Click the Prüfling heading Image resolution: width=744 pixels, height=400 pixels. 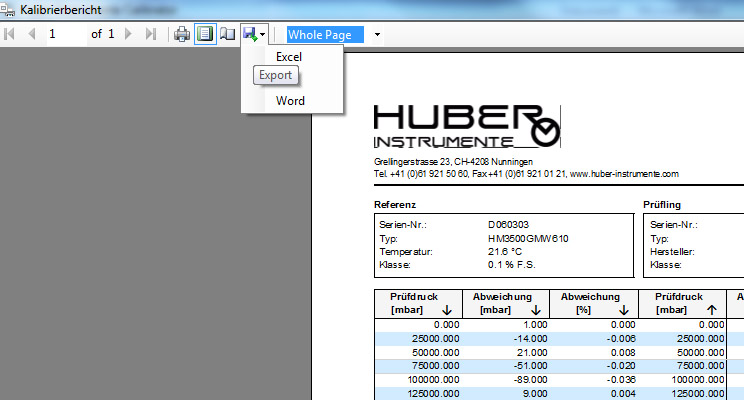(662, 205)
